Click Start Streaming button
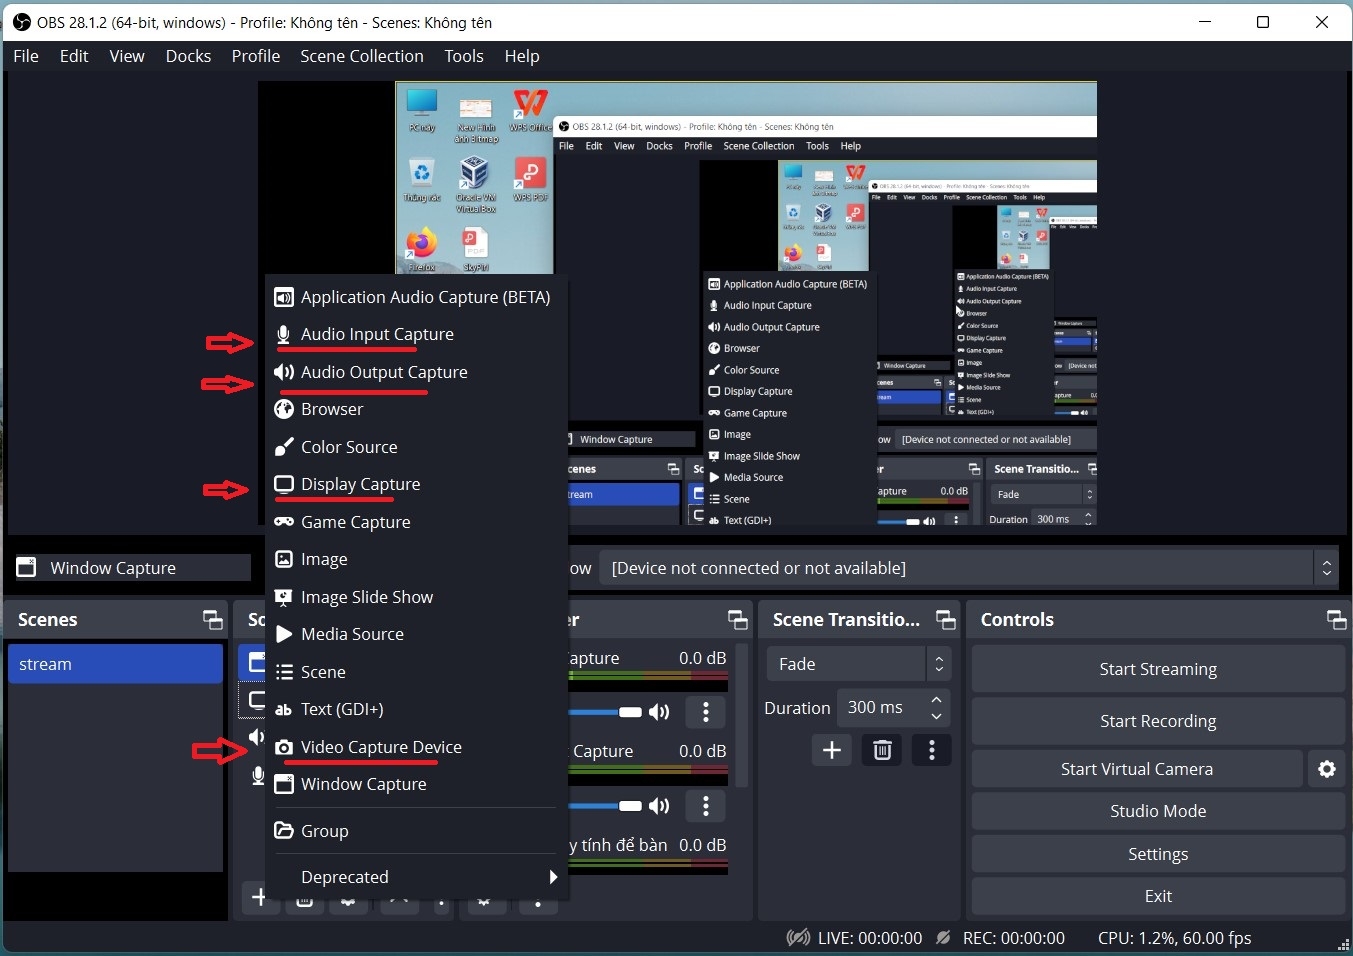This screenshot has width=1353, height=956. pos(1157,669)
